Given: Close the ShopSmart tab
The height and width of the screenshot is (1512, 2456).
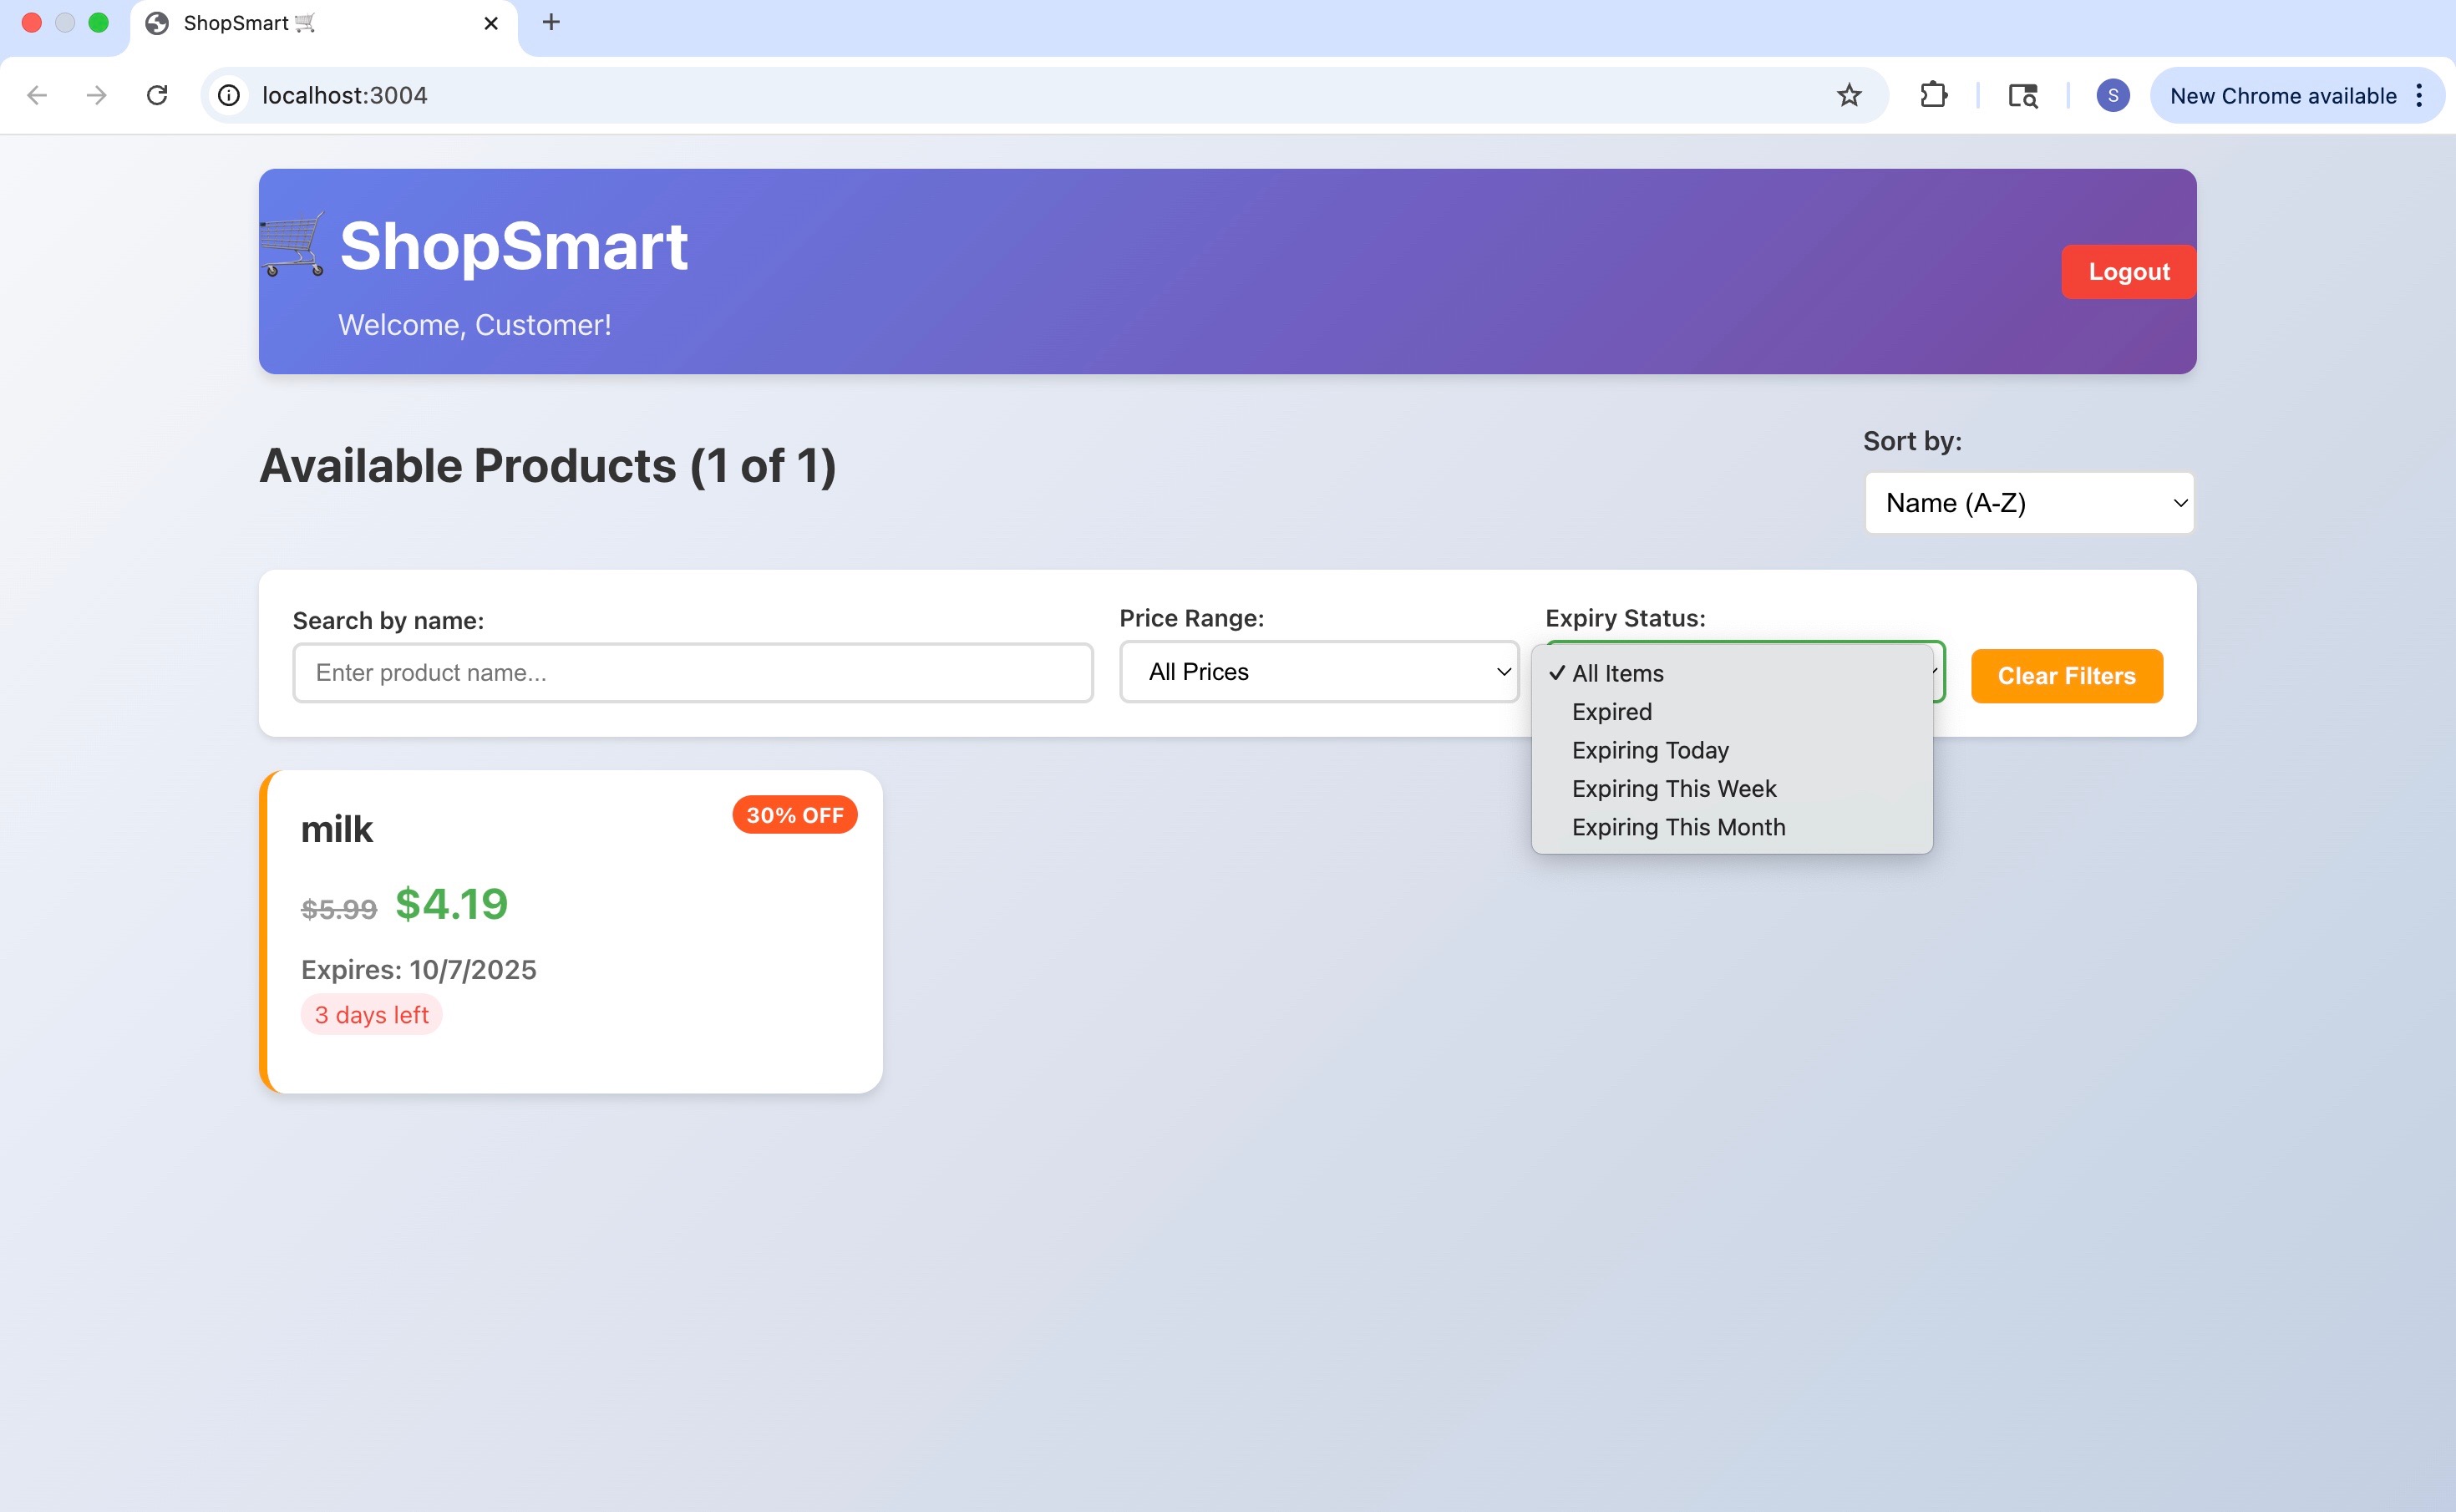Looking at the screenshot, I should [491, 23].
